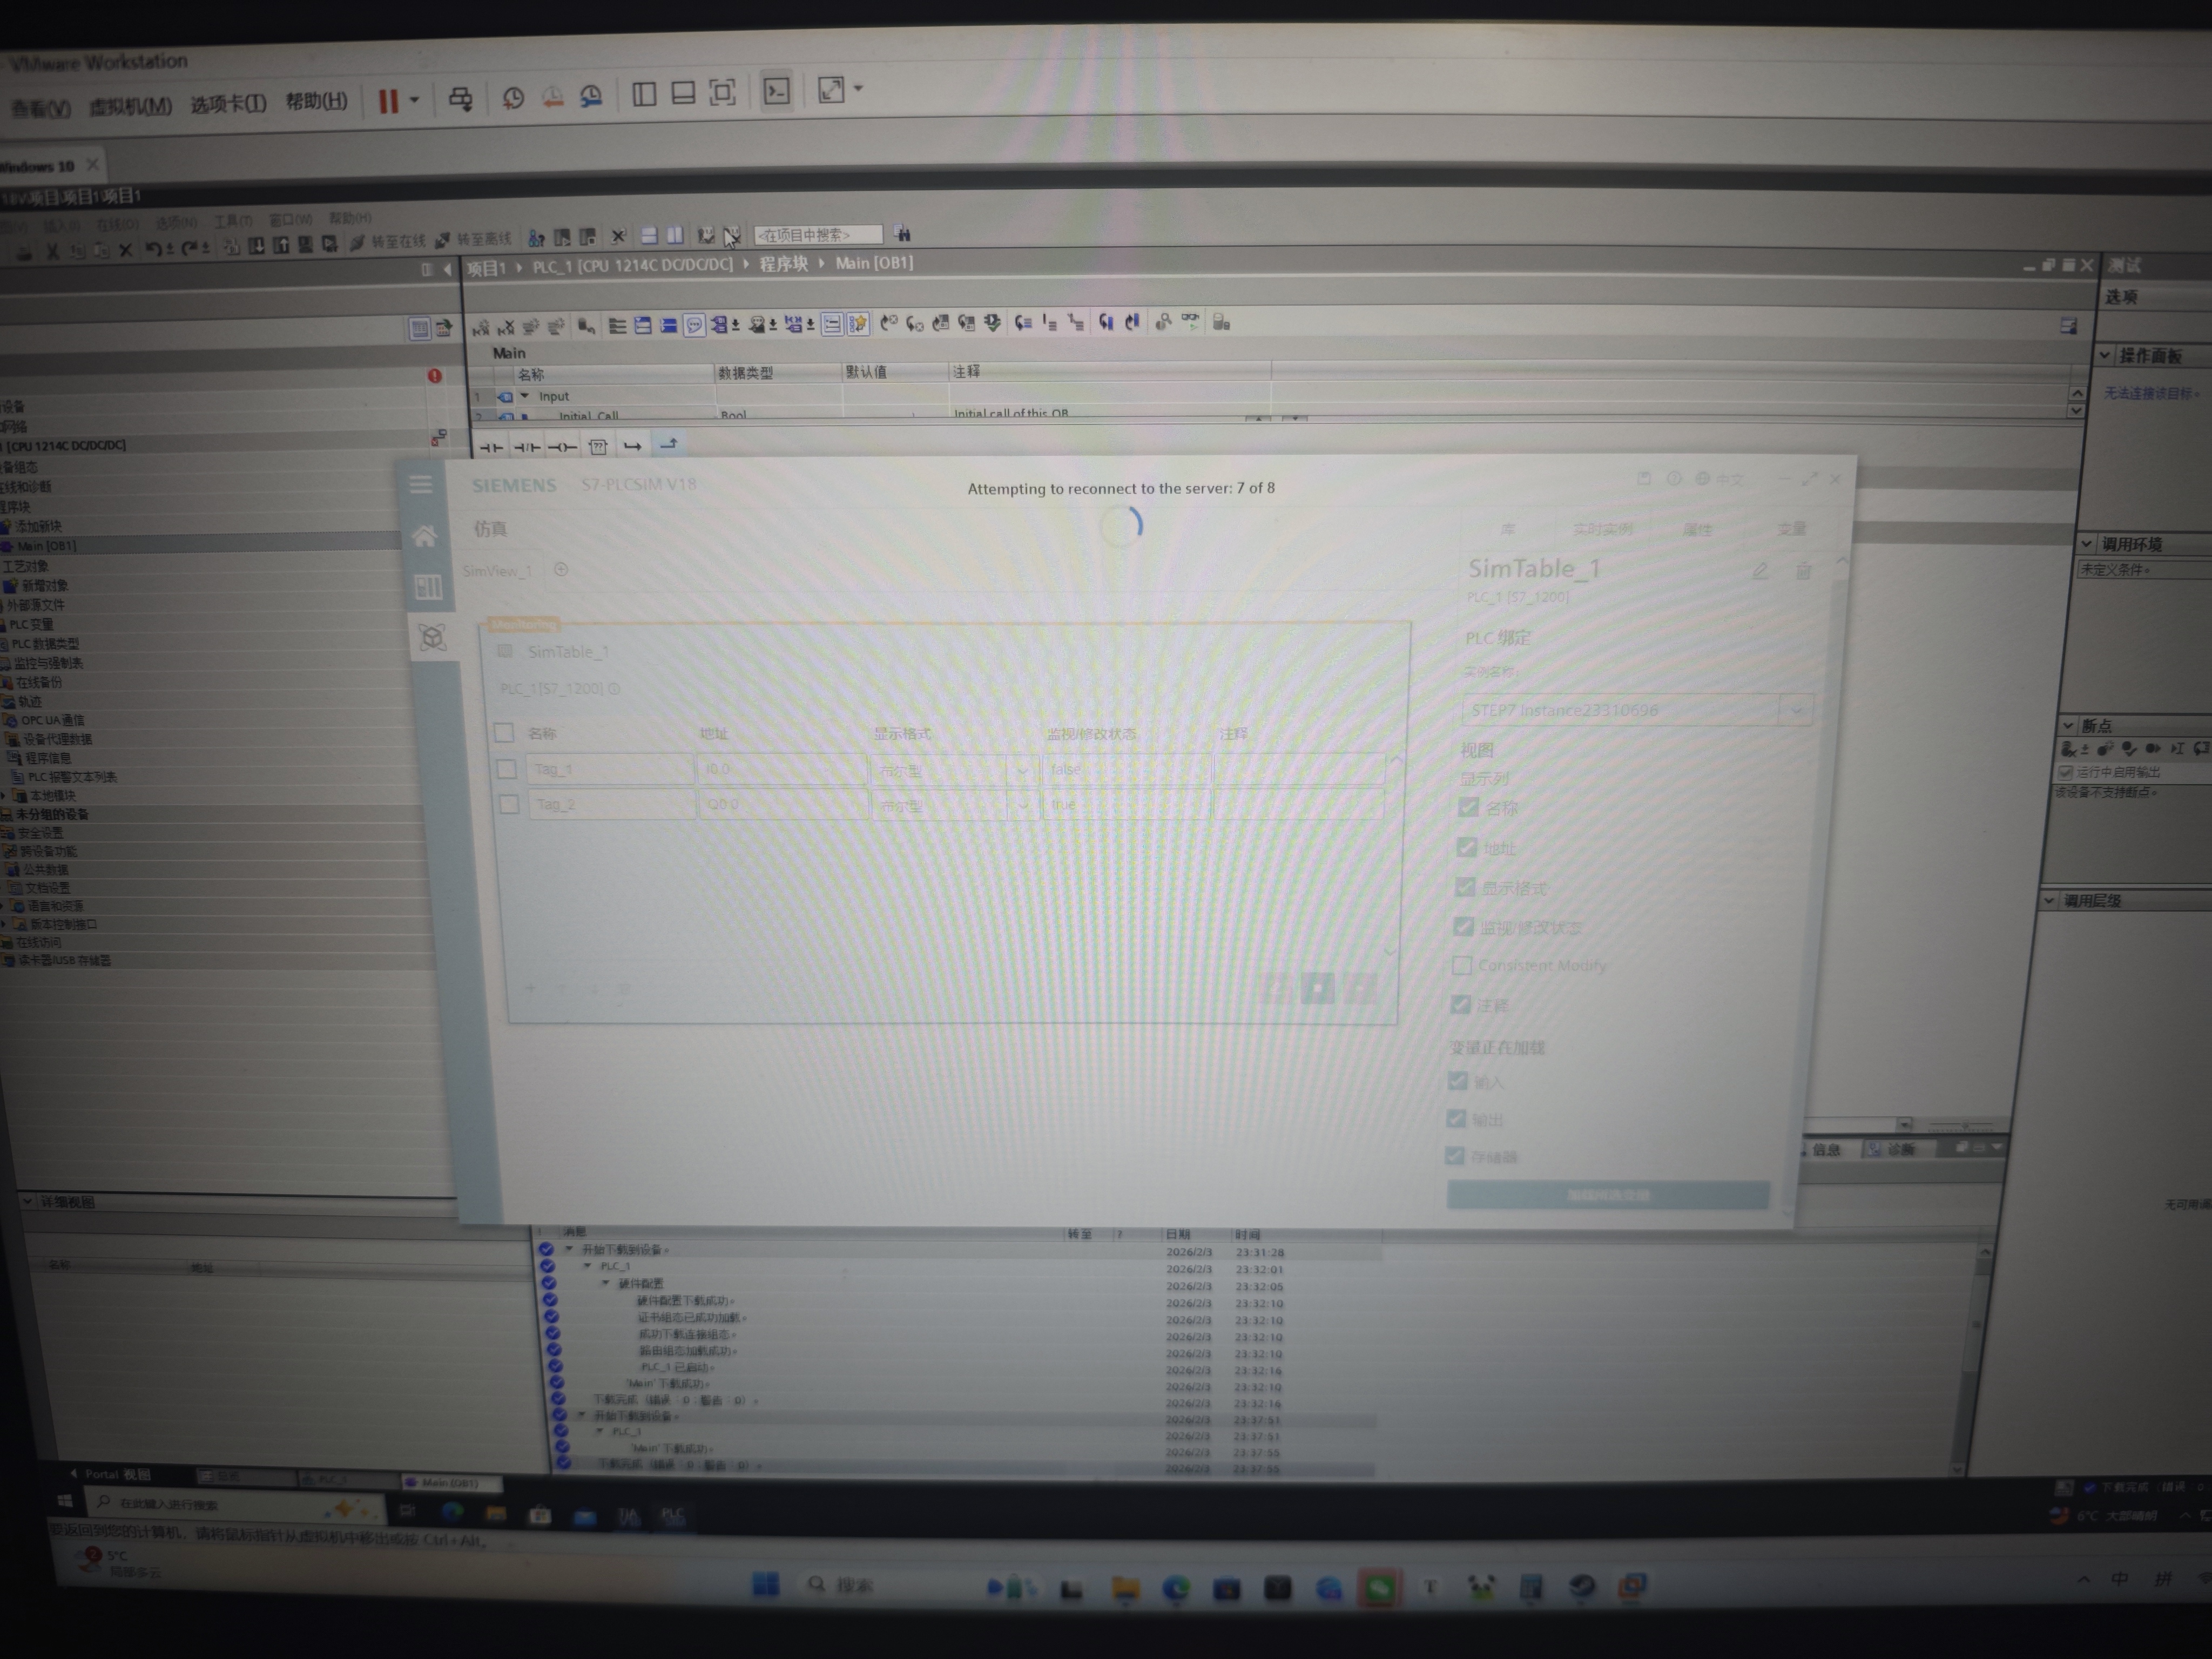
Task: Open Edge browser on host taskbar
Action: [1176, 1587]
